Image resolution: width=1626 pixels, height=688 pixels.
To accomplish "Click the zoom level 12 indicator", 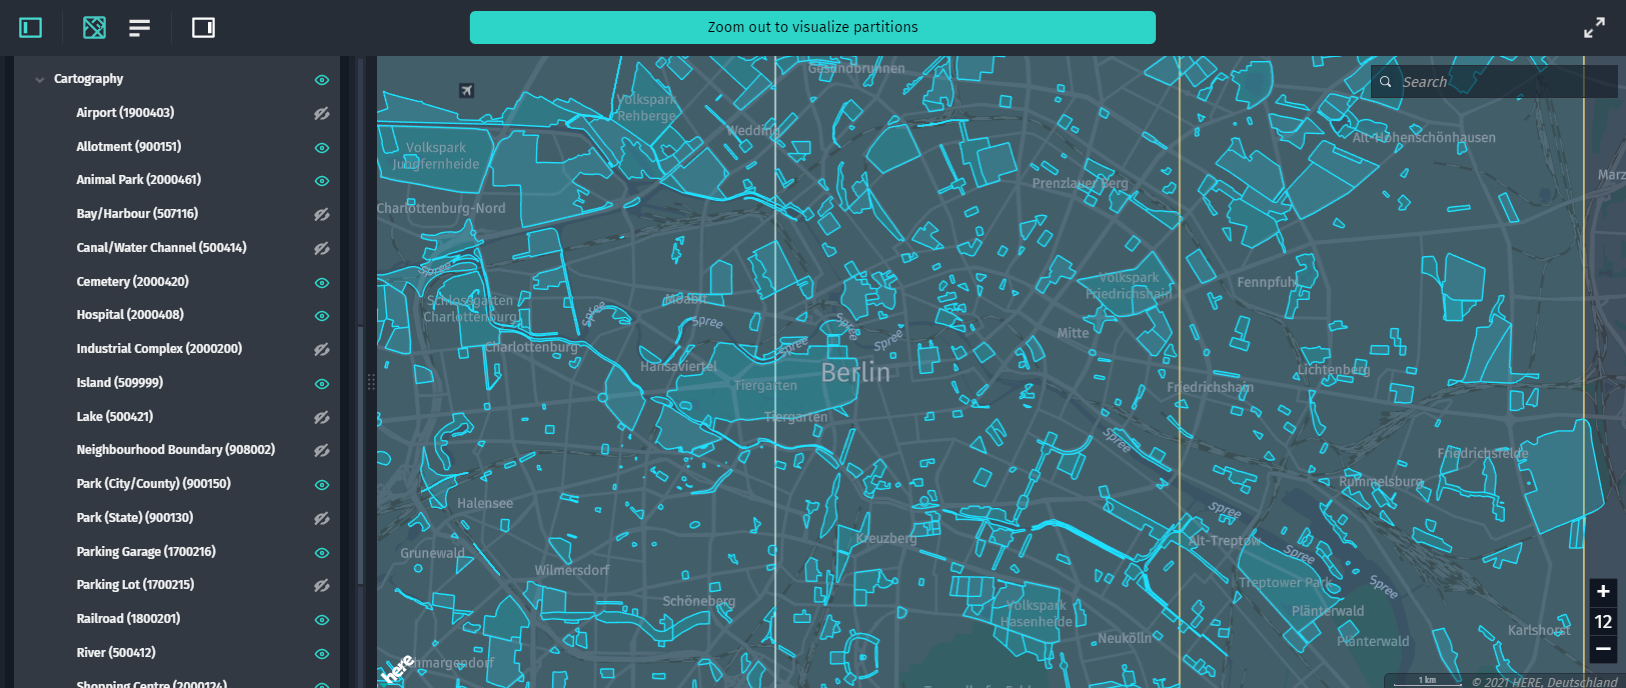I will (1603, 621).
